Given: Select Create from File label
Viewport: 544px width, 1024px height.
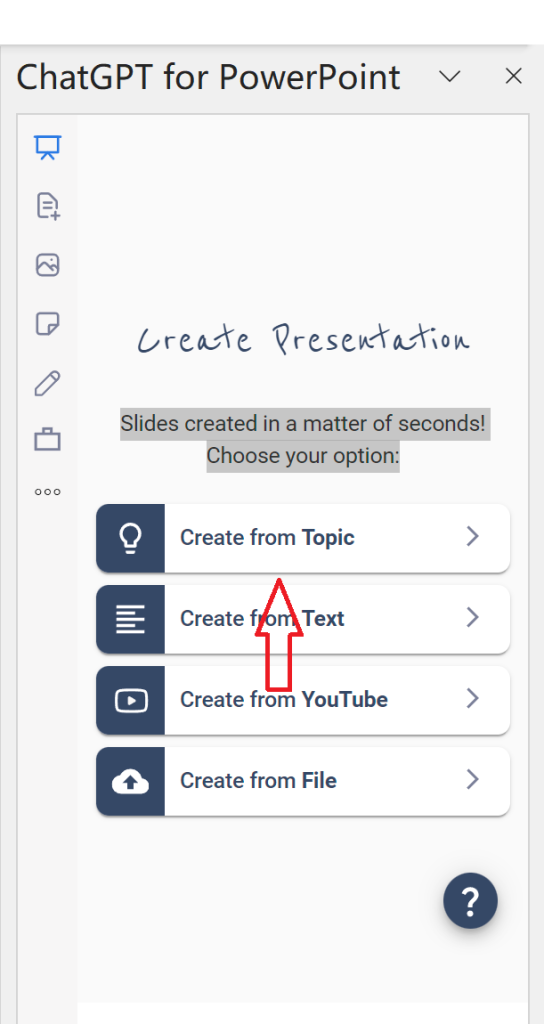Looking at the screenshot, I should pyautogui.click(x=259, y=780).
